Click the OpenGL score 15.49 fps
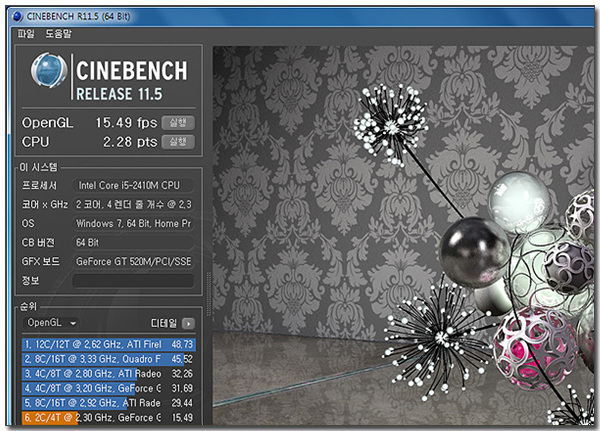The image size is (600, 431). pyautogui.click(x=126, y=123)
